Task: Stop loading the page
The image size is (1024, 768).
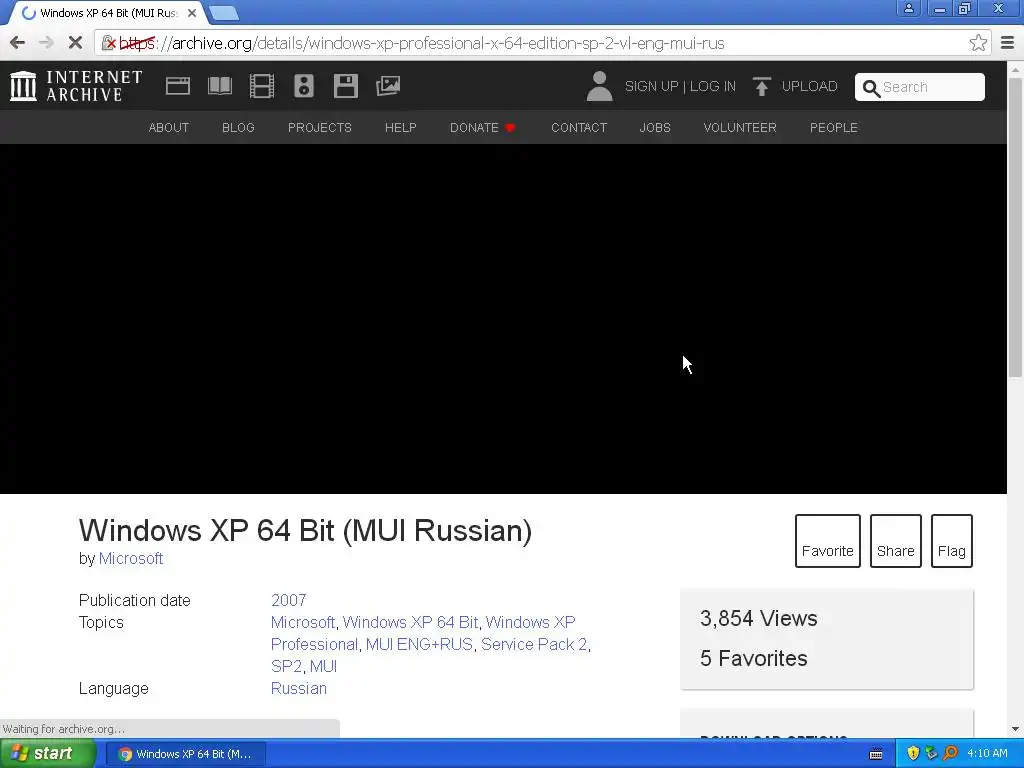Action: 75,43
